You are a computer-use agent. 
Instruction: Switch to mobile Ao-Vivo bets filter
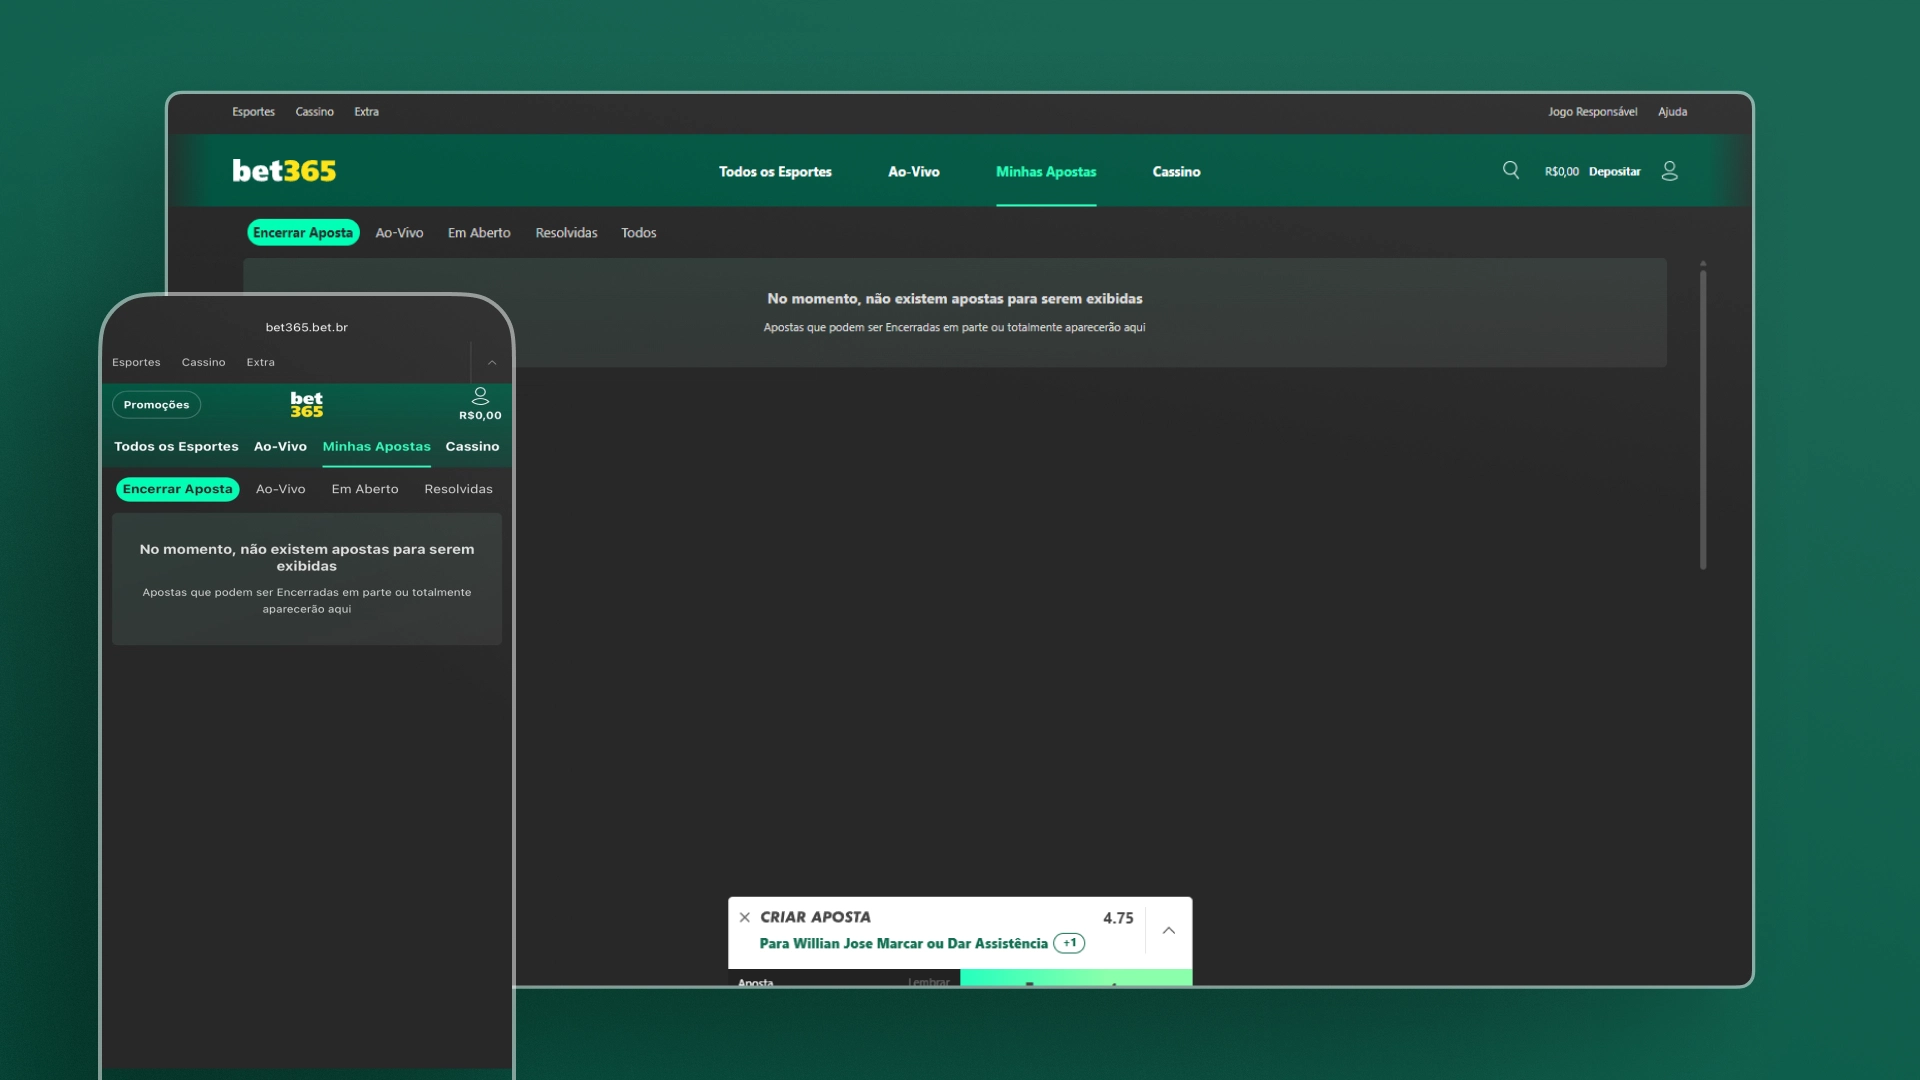point(280,489)
